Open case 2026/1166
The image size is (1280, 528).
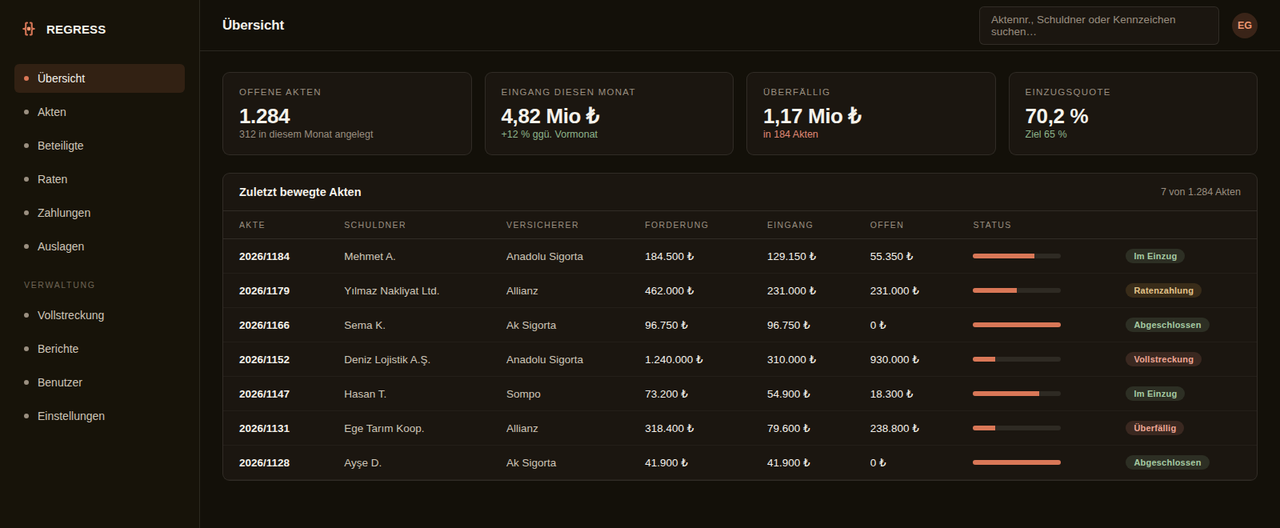click(x=264, y=325)
